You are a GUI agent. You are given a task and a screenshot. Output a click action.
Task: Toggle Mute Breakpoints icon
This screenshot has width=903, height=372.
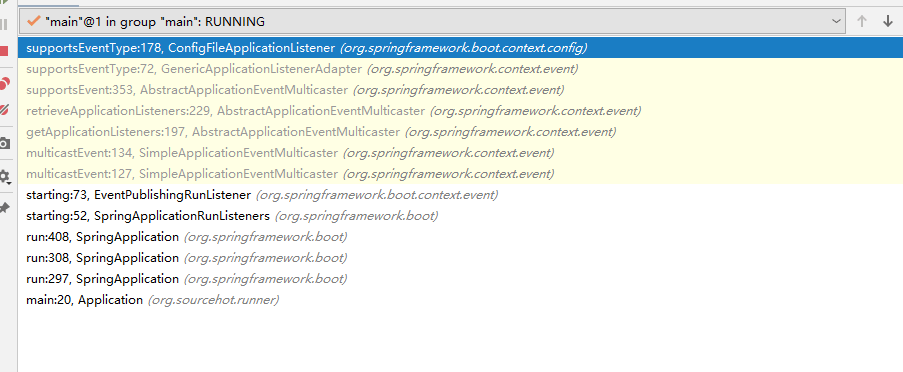tap(5, 109)
